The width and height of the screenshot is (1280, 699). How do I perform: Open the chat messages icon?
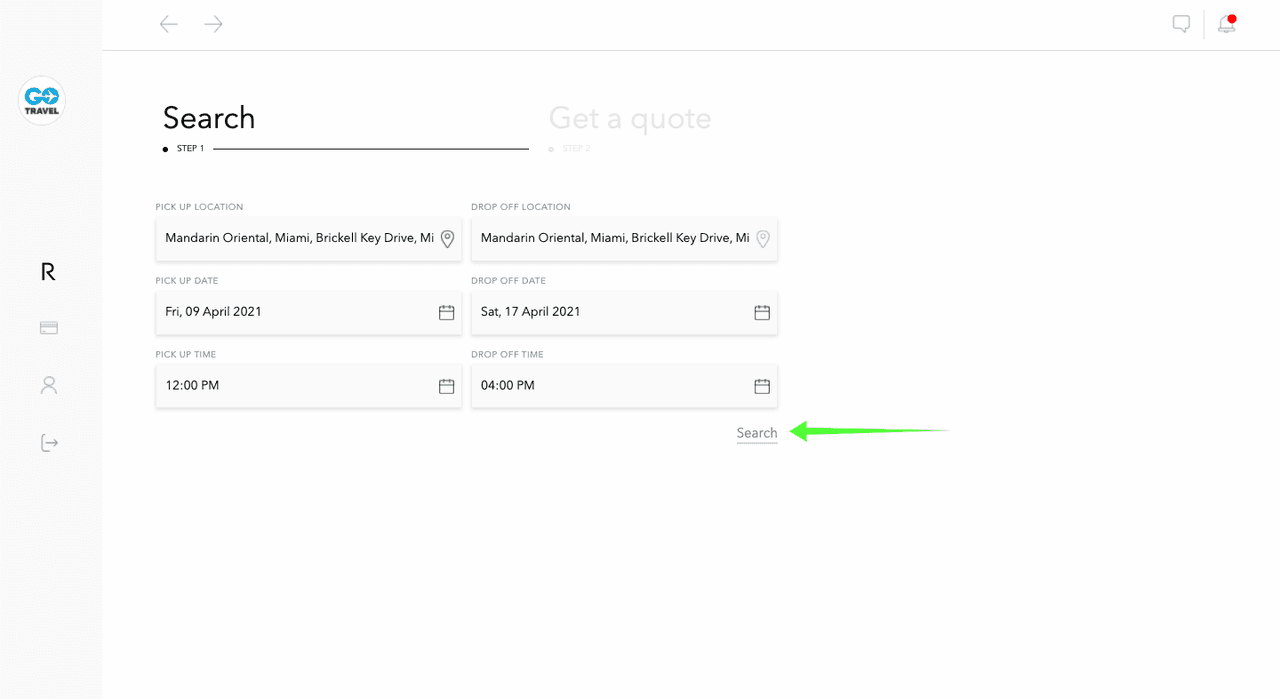1181,24
